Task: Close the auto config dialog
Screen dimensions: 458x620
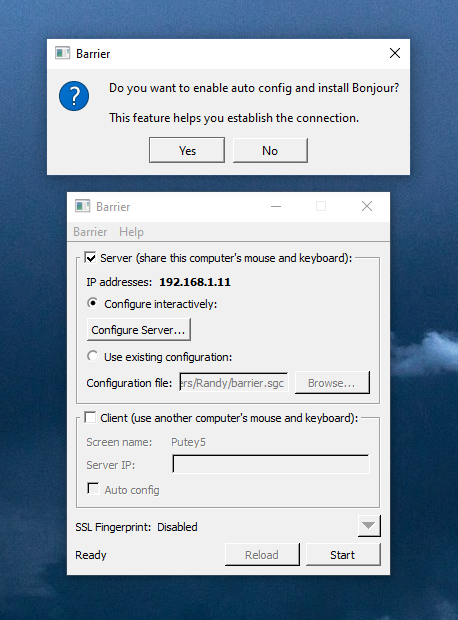Action: 395,53
